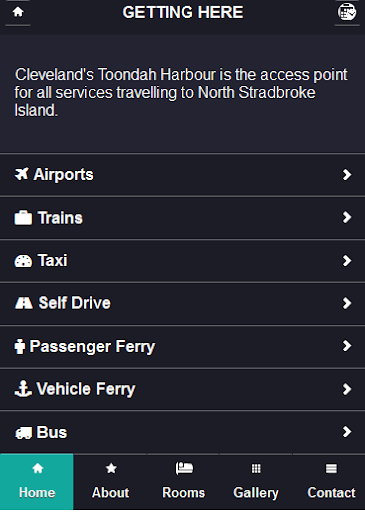365x512 pixels.
Task: Click the road icon beside Self Drive
Action: [23, 303]
